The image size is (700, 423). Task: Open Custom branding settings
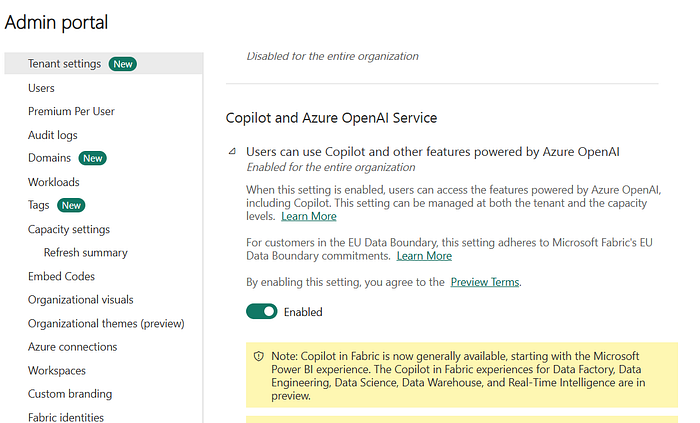70,394
